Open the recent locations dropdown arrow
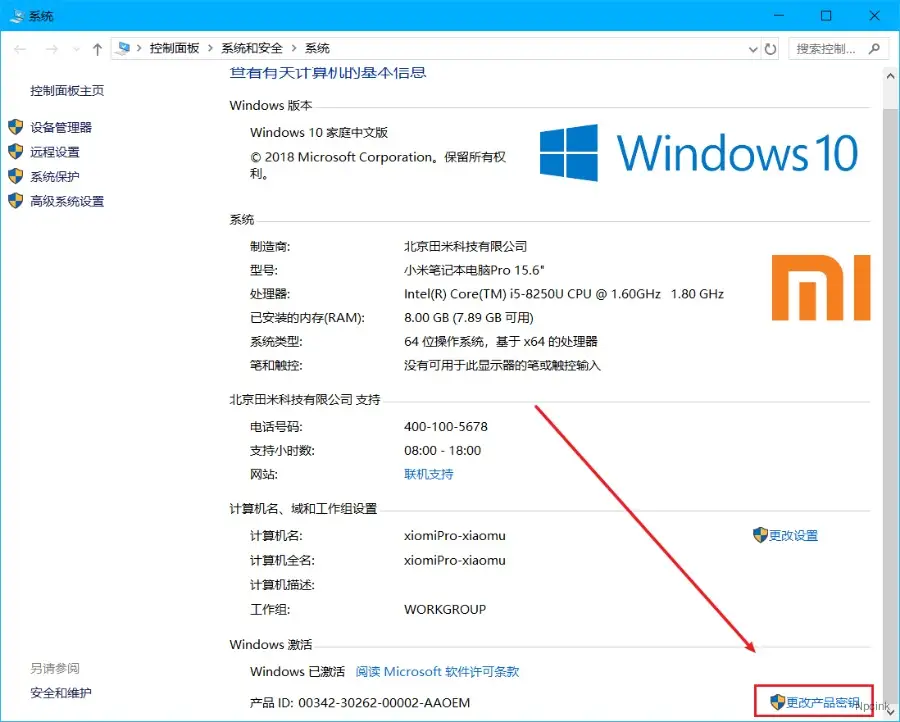The height and width of the screenshot is (722, 900). [x=76, y=49]
